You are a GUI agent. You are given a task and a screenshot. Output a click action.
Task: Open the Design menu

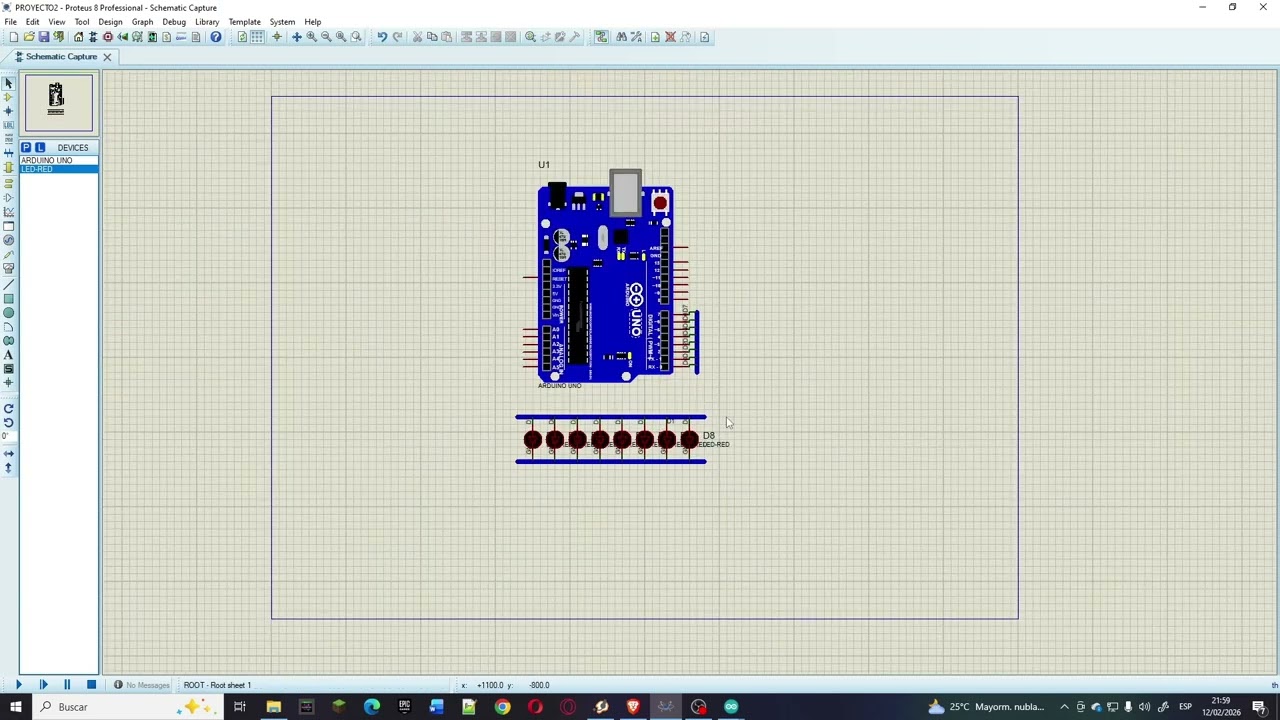coord(110,22)
